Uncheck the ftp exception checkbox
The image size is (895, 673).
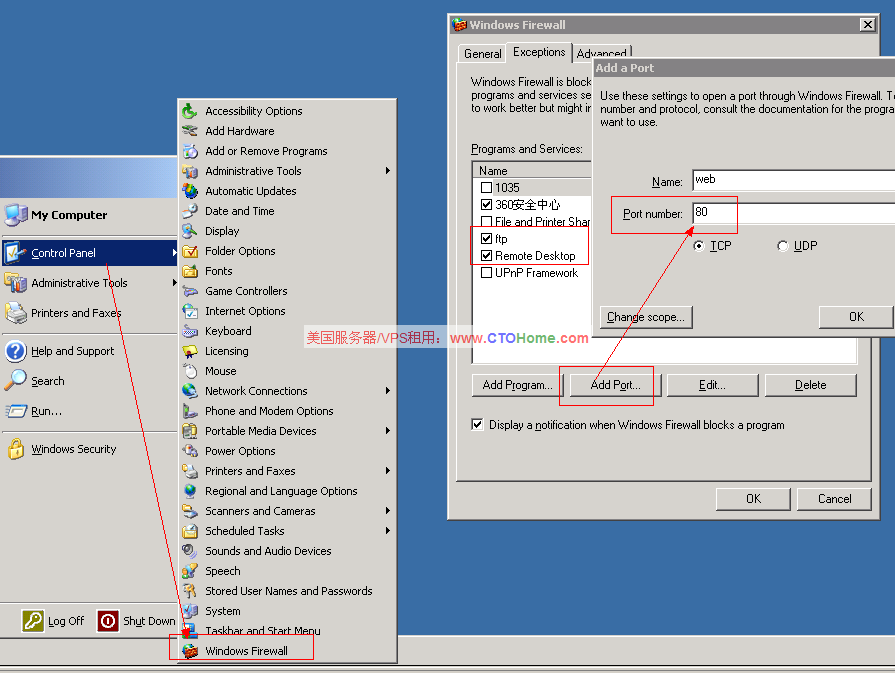click(x=486, y=238)
